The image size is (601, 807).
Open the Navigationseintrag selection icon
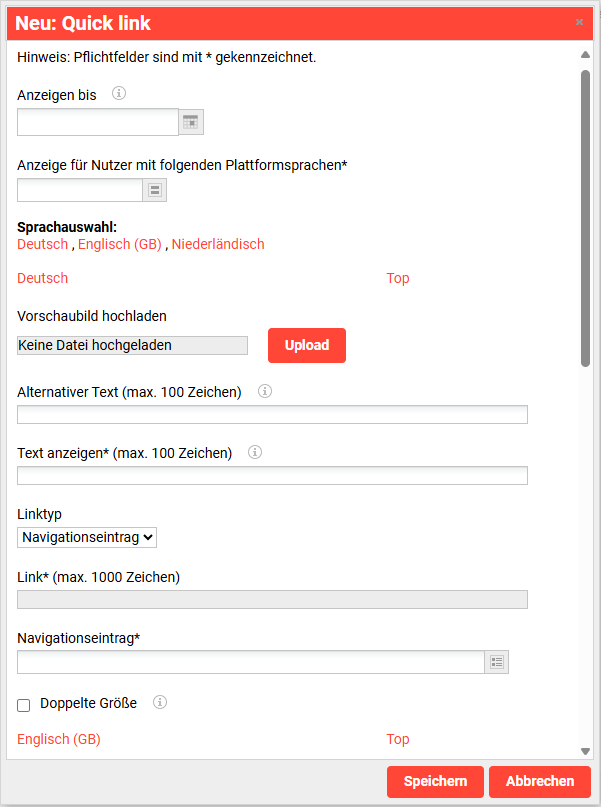coord(496,661)
